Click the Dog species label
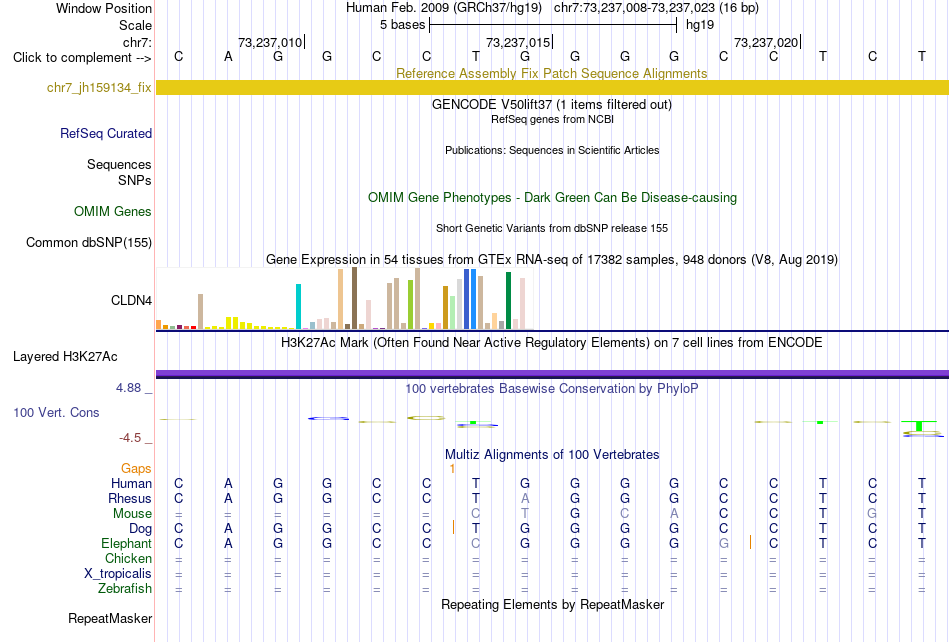 point(141,529)
